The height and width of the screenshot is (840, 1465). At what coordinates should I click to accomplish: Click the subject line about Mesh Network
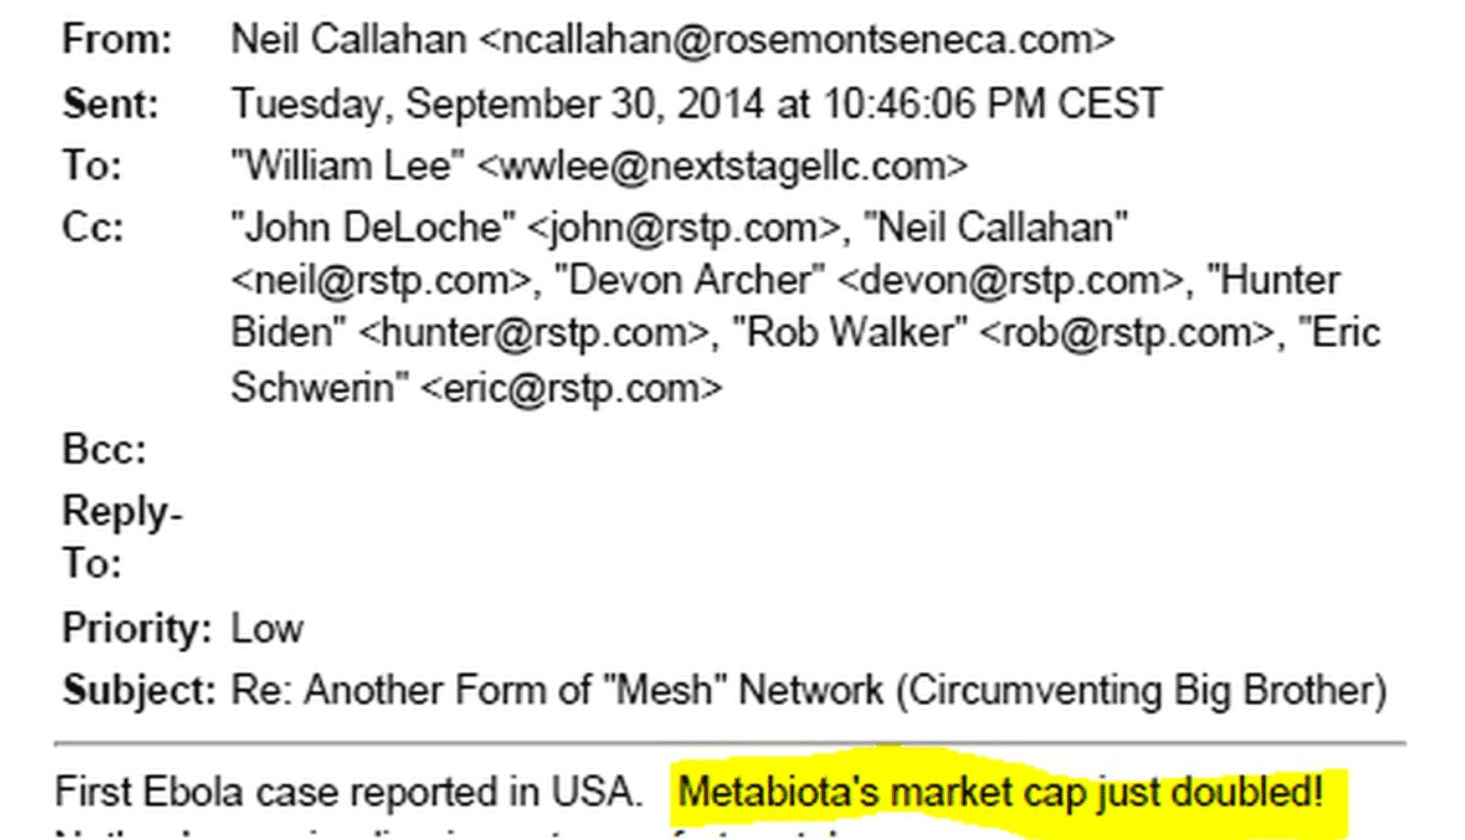click(x=809, y=691)
